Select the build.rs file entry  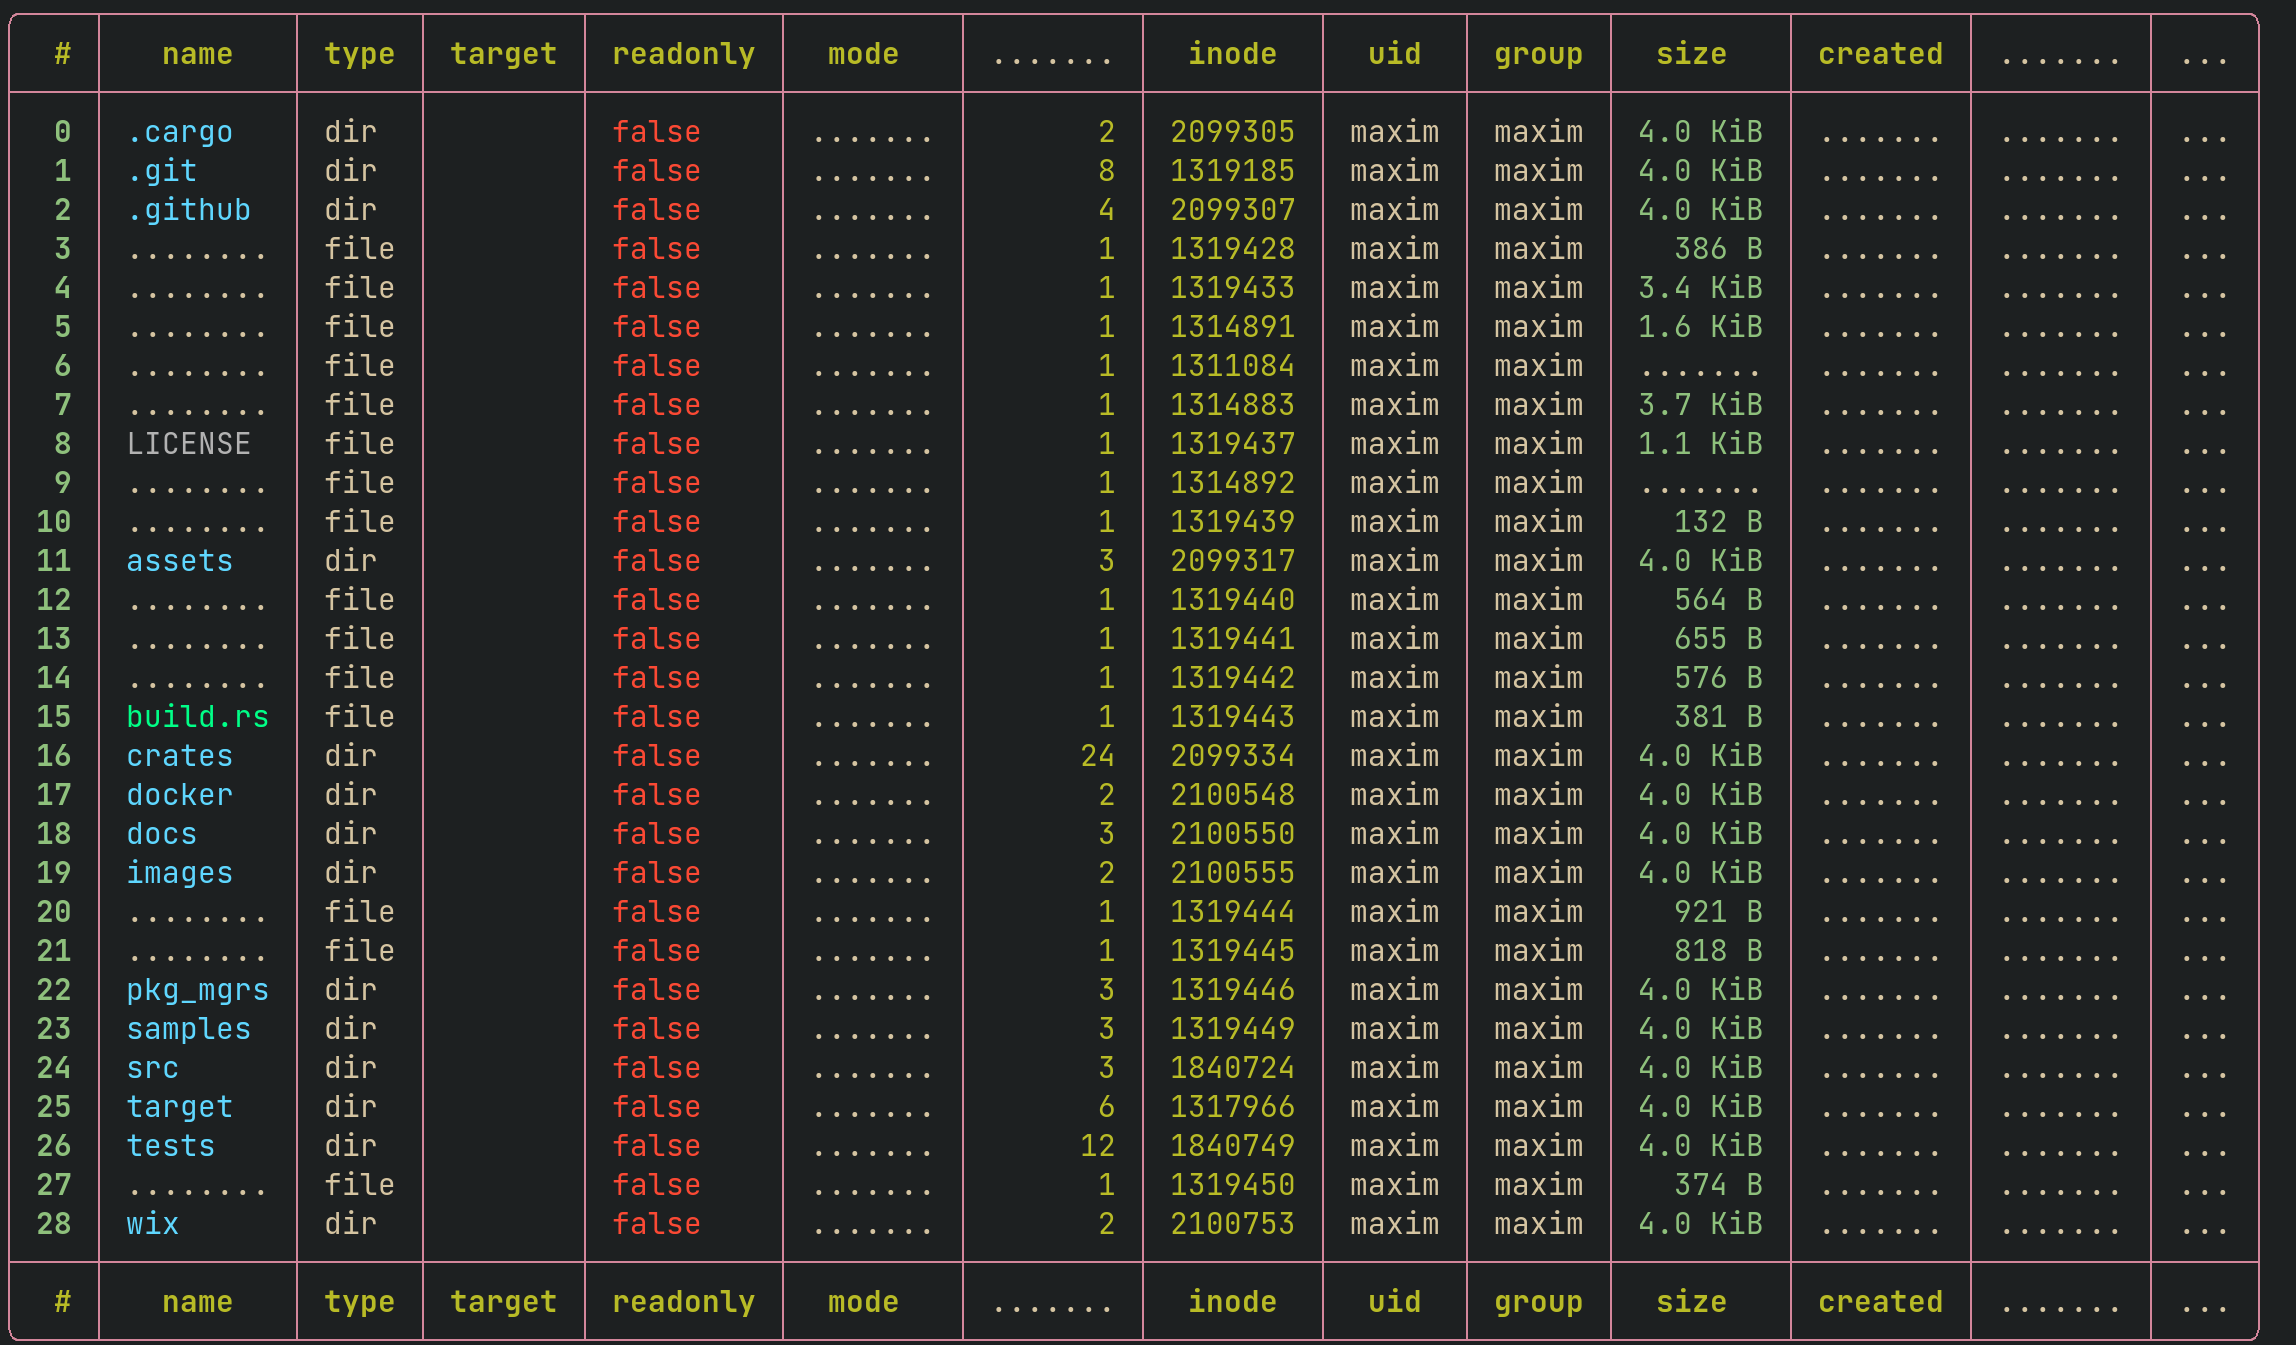197,716
